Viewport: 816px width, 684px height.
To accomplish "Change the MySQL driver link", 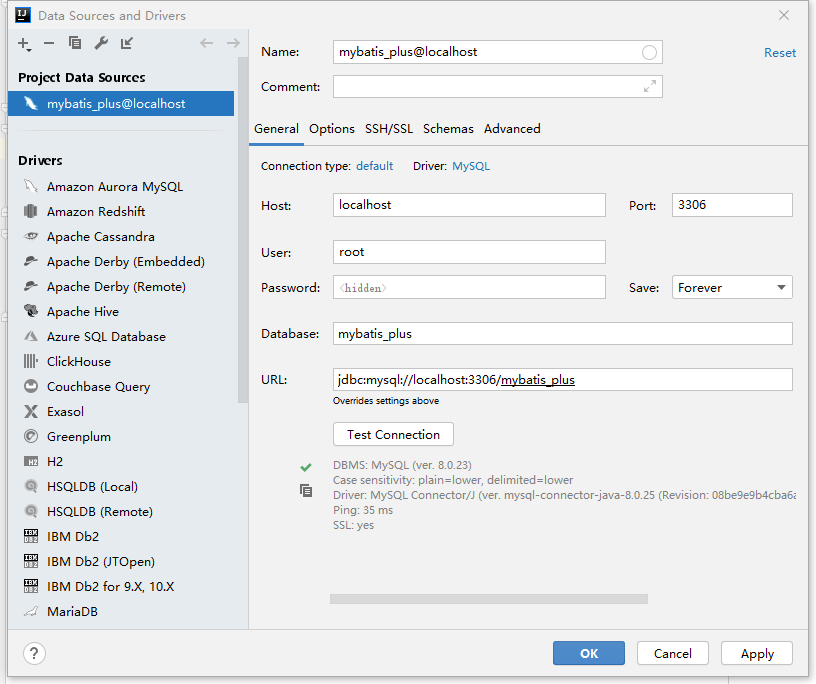I will [471, 166].
